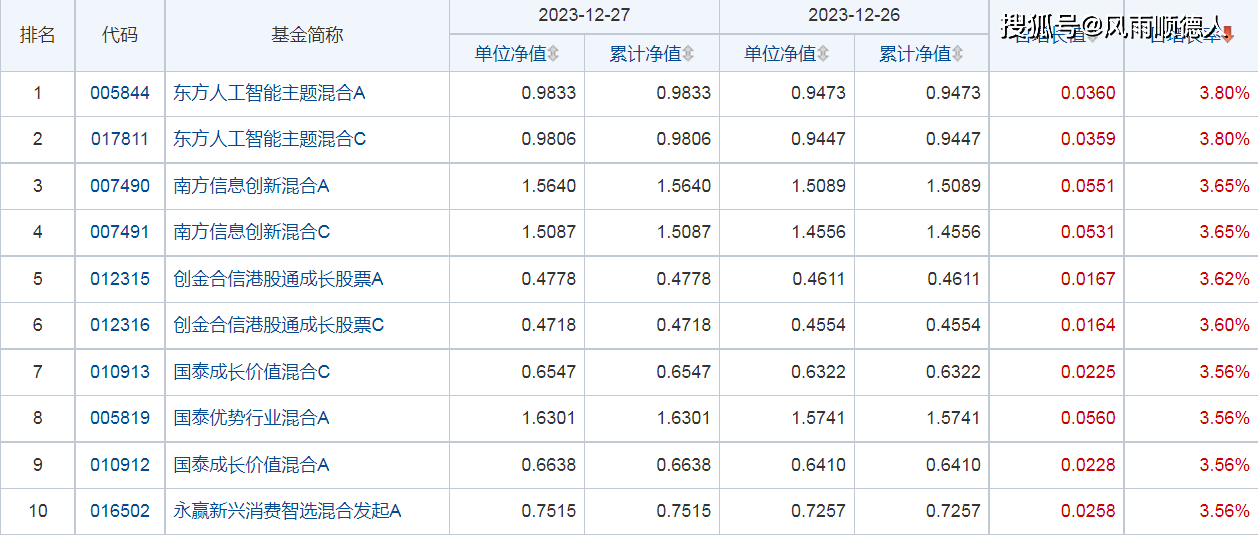Select 12-26 unit value 1.5089

coord(819,186)
